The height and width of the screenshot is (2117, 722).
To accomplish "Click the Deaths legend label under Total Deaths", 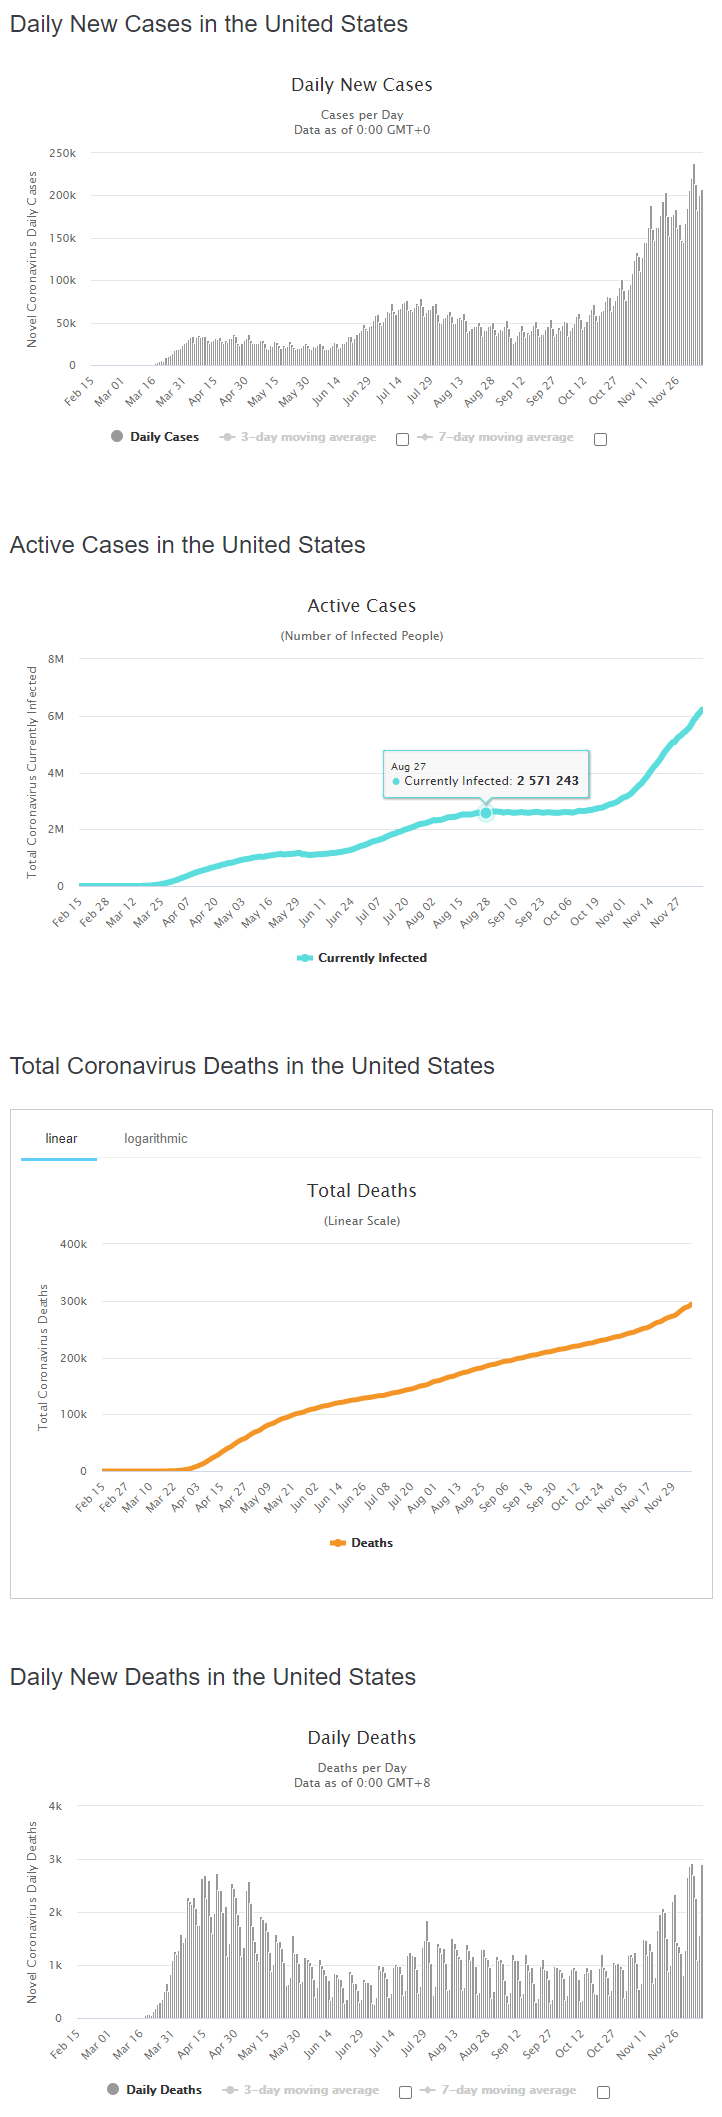I will click(372, 1543).
